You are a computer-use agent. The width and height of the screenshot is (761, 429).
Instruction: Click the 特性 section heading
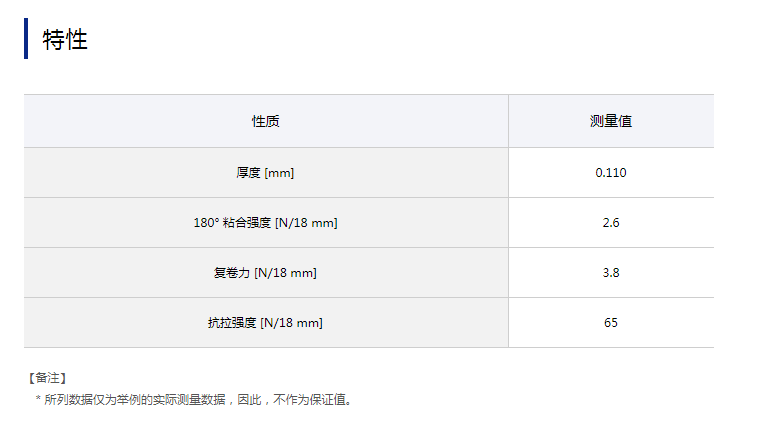click(x=65, y=40)
